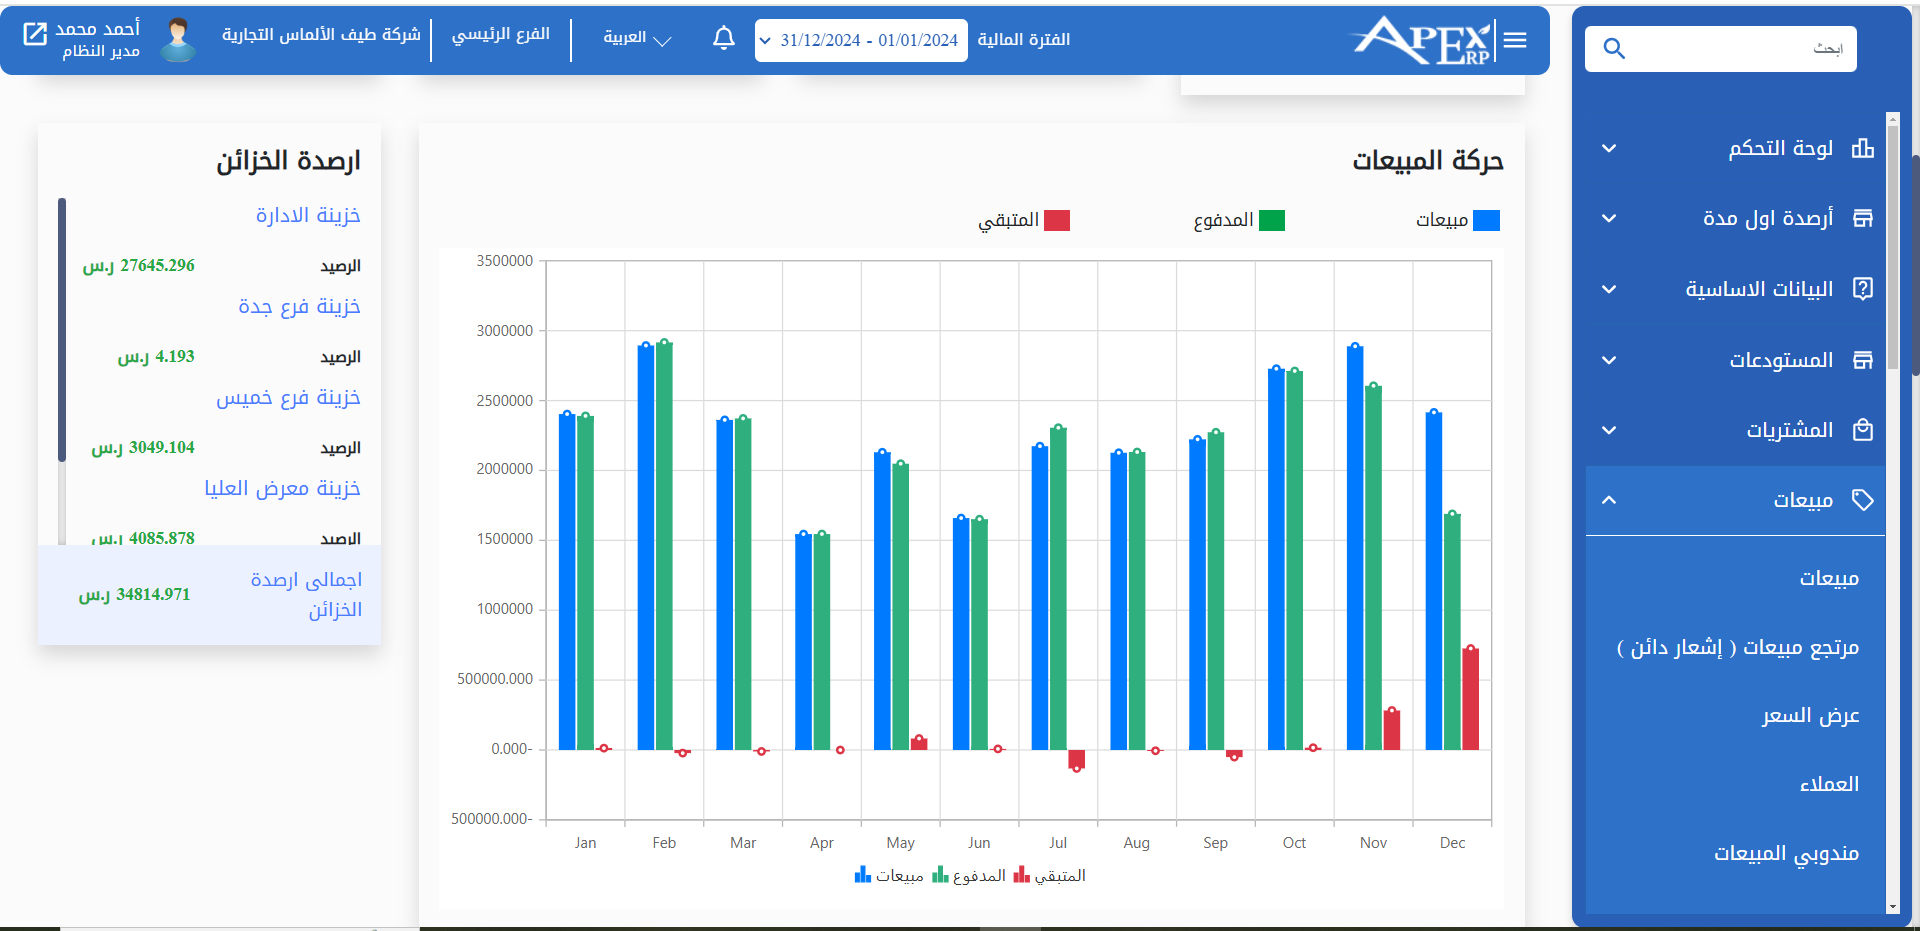This screenshot has height=931, width=1920.
Task: Open المستودعات using its warehouse icon
Action: (1864, 360)
